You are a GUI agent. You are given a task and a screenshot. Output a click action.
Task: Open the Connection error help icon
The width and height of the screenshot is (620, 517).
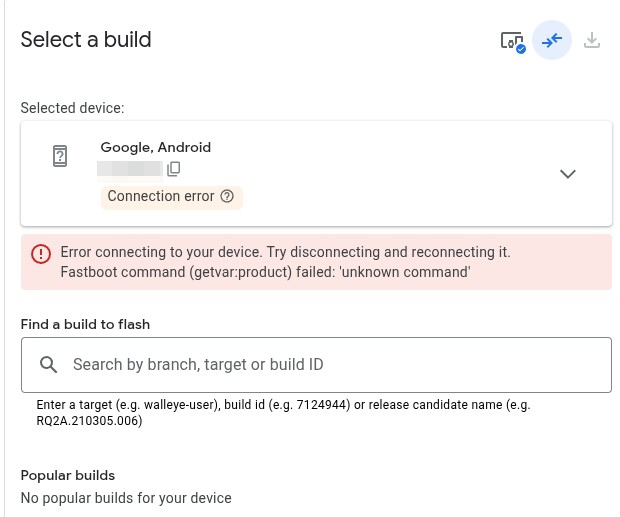[x=227, y=196]
